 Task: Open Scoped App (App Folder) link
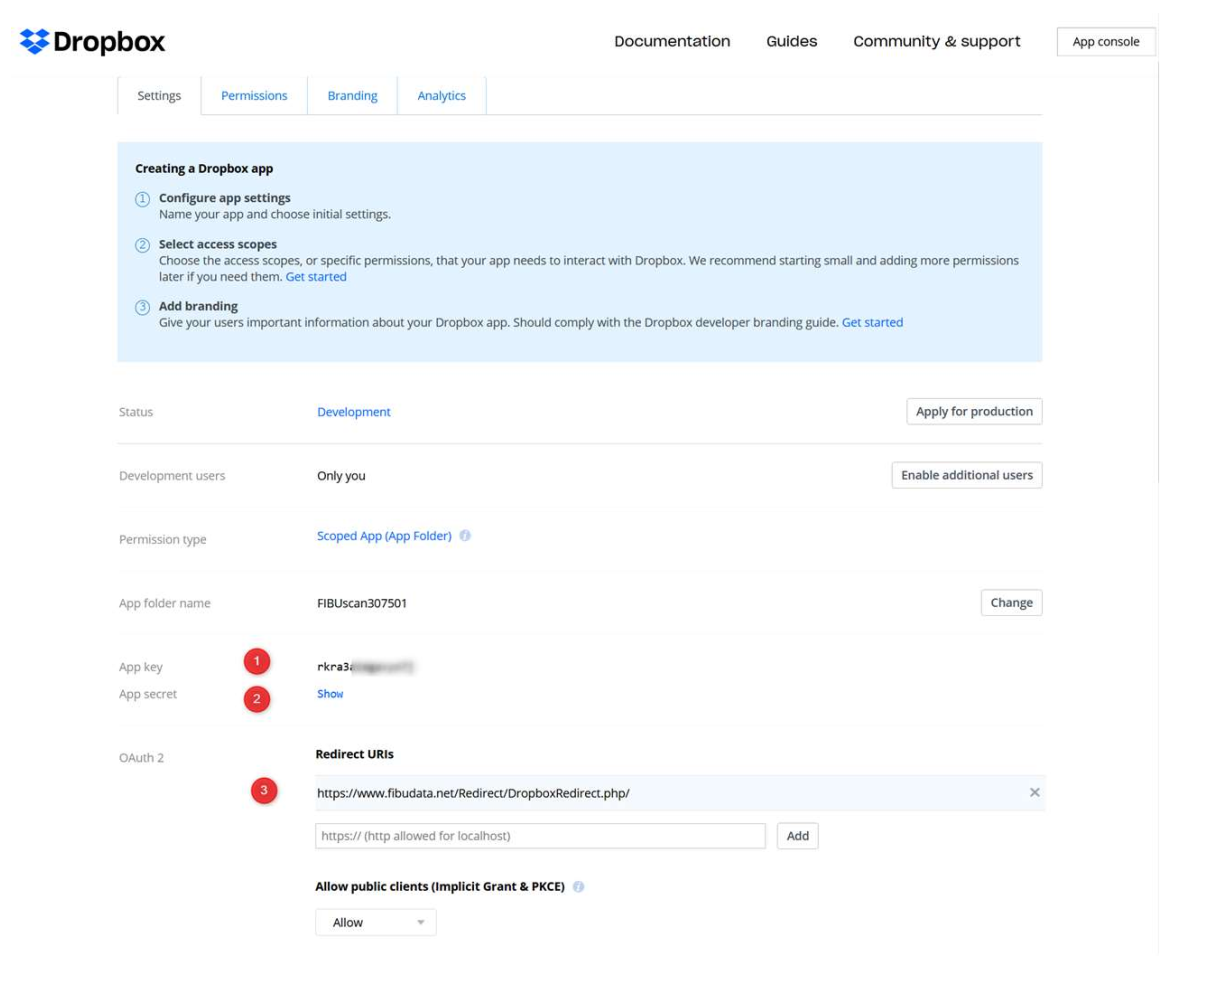click(x=384, y=536)
